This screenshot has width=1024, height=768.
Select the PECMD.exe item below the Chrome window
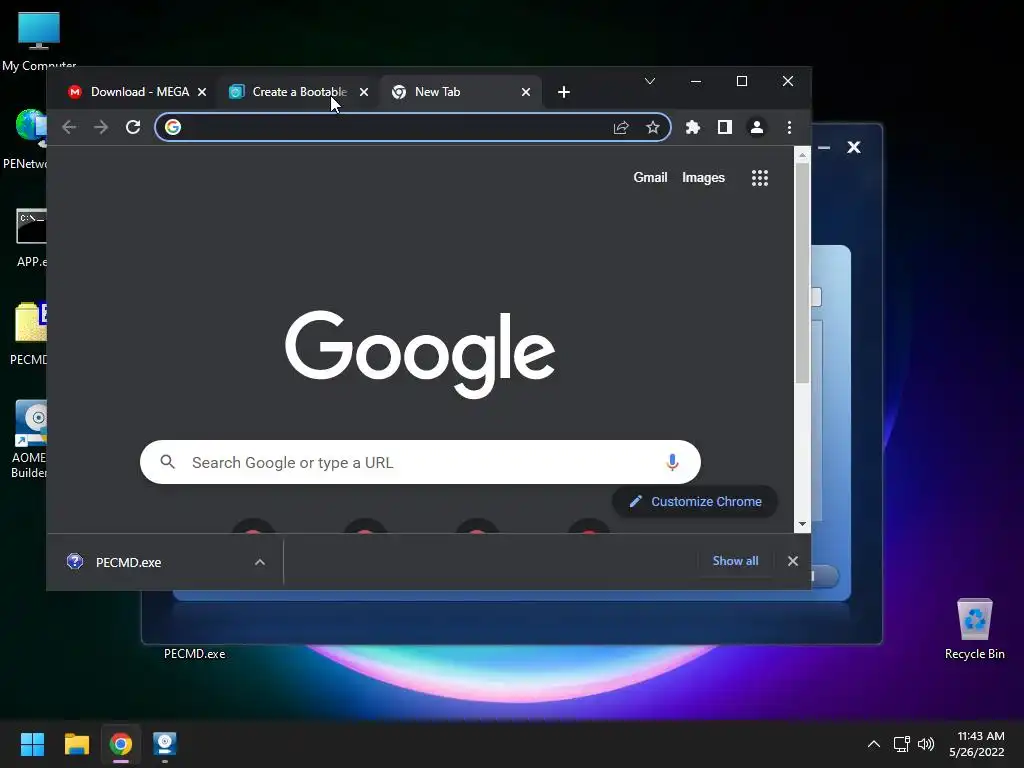click(x=195, y=654)
